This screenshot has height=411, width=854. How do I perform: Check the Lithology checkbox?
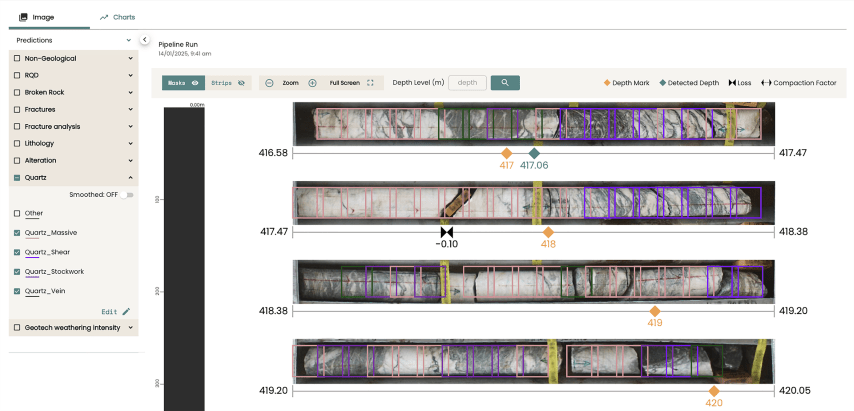pyautogui.click(x=17, y=143)
